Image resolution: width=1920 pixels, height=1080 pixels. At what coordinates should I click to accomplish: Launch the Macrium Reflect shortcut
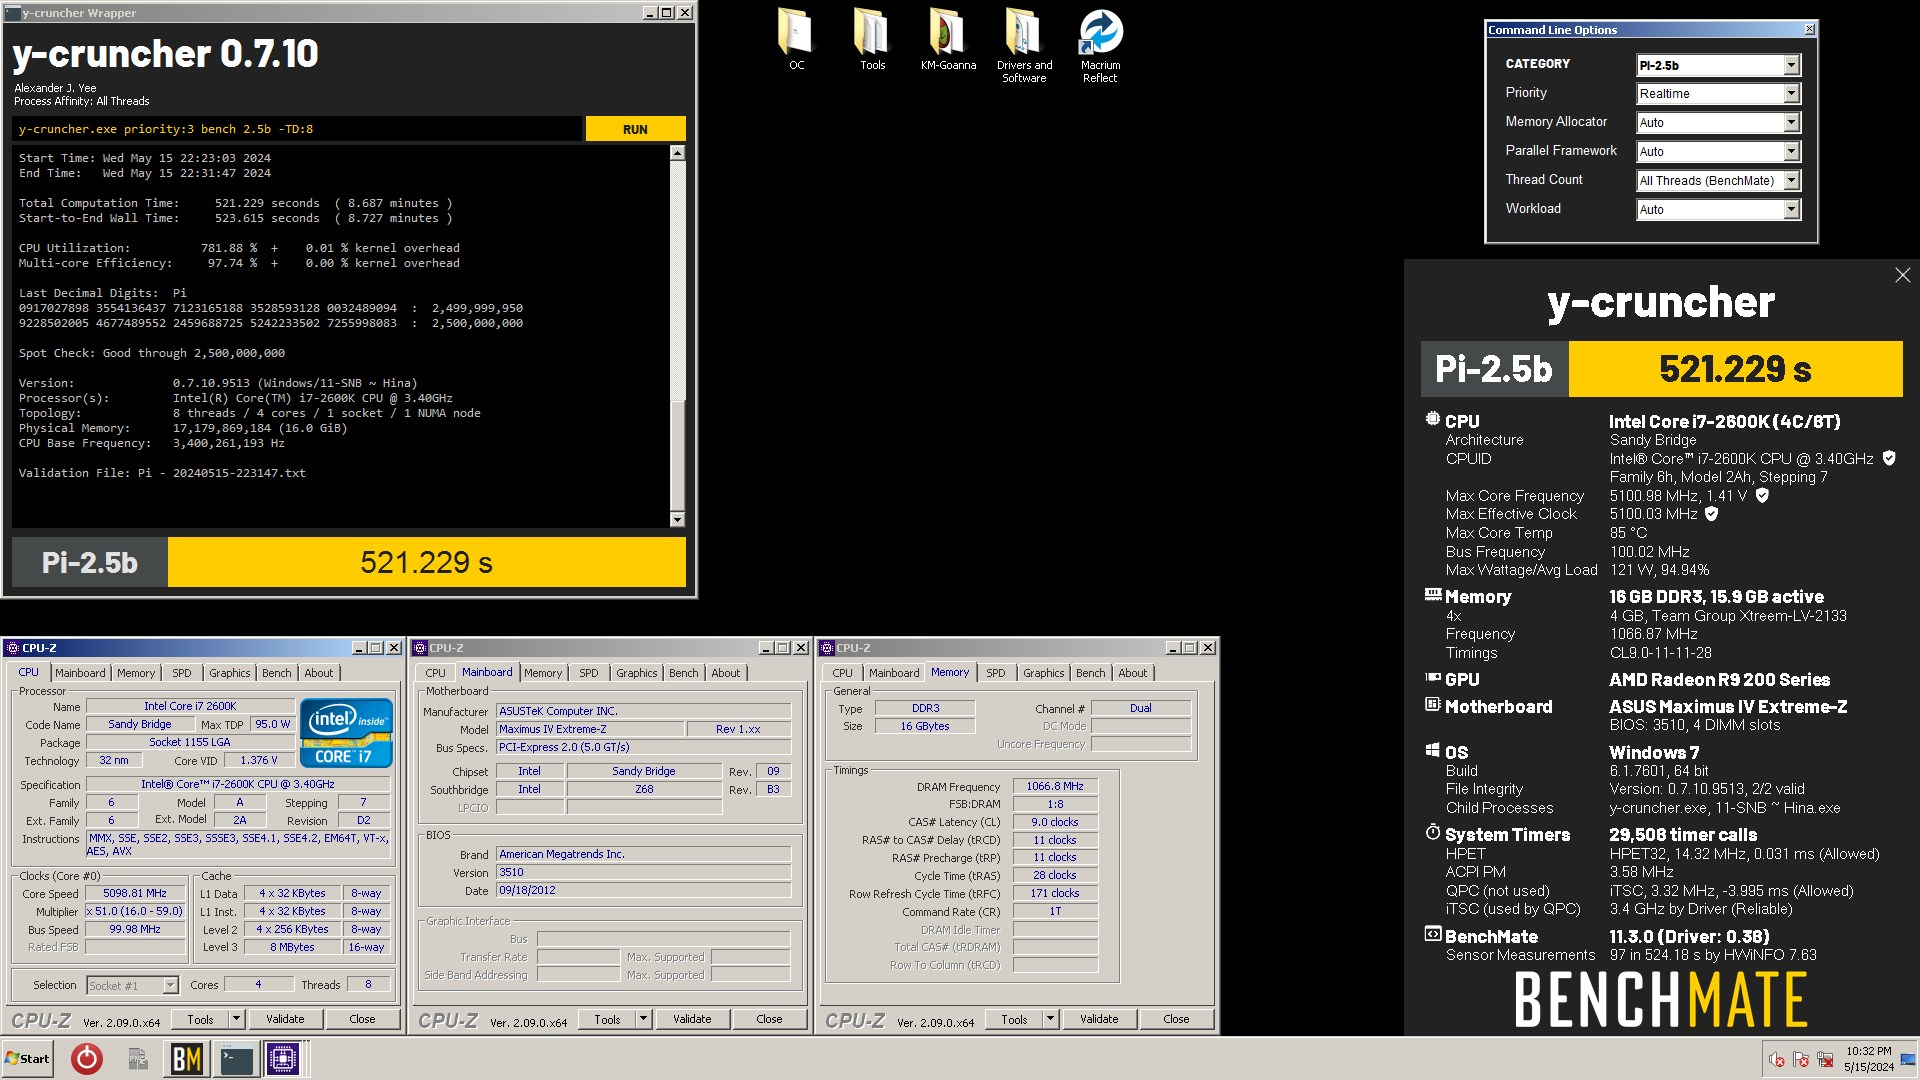click(1100, 45)
